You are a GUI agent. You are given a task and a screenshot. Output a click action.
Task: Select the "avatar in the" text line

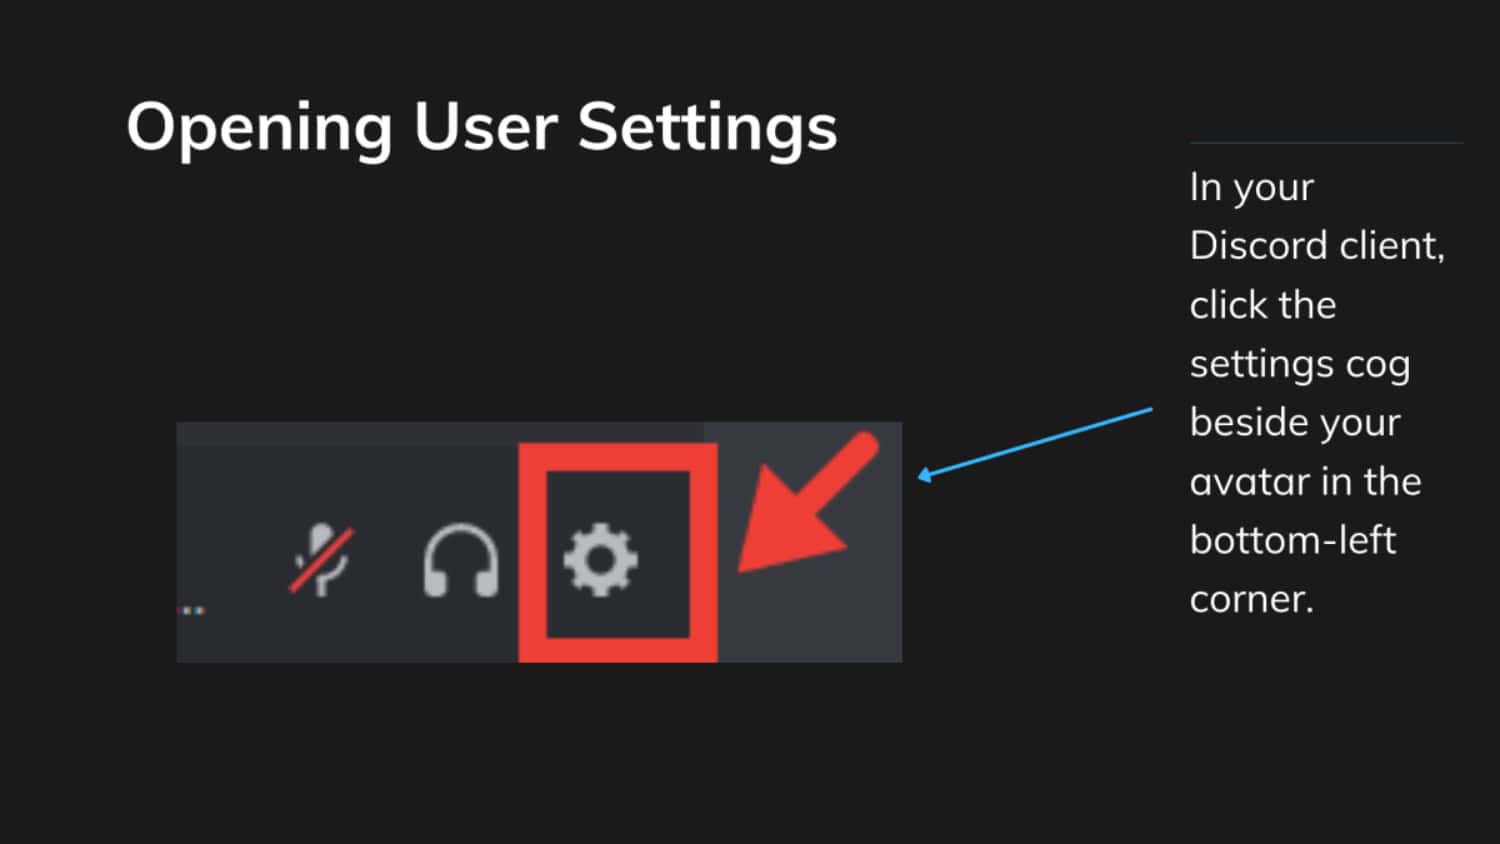pyautogui.click(x=1306, y=482)
